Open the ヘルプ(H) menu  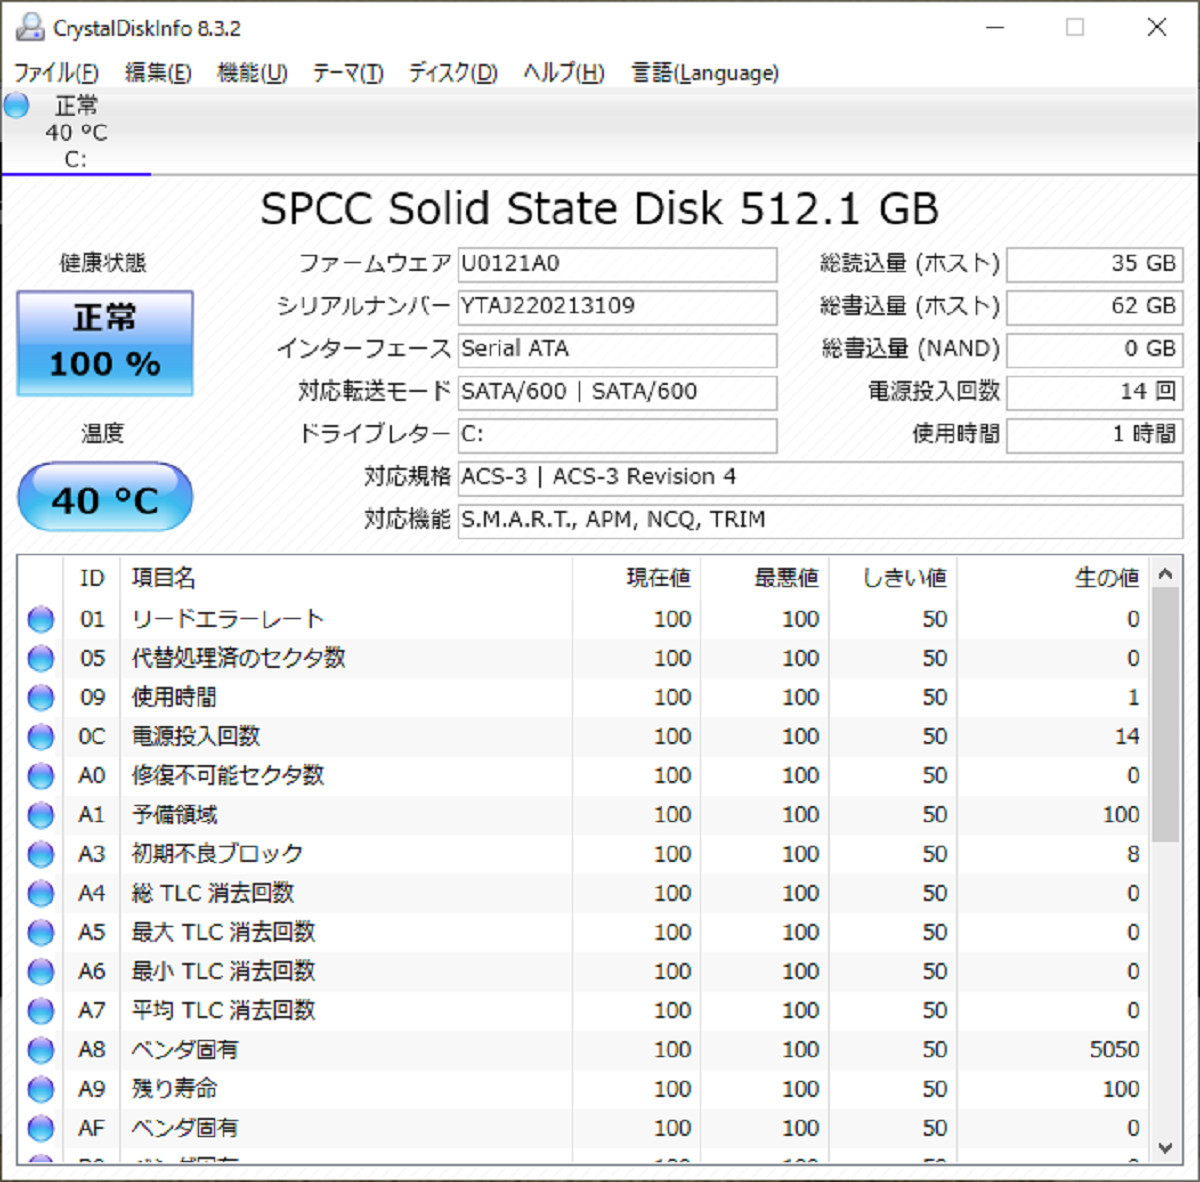pyautogui.click(x=564, y=73)
